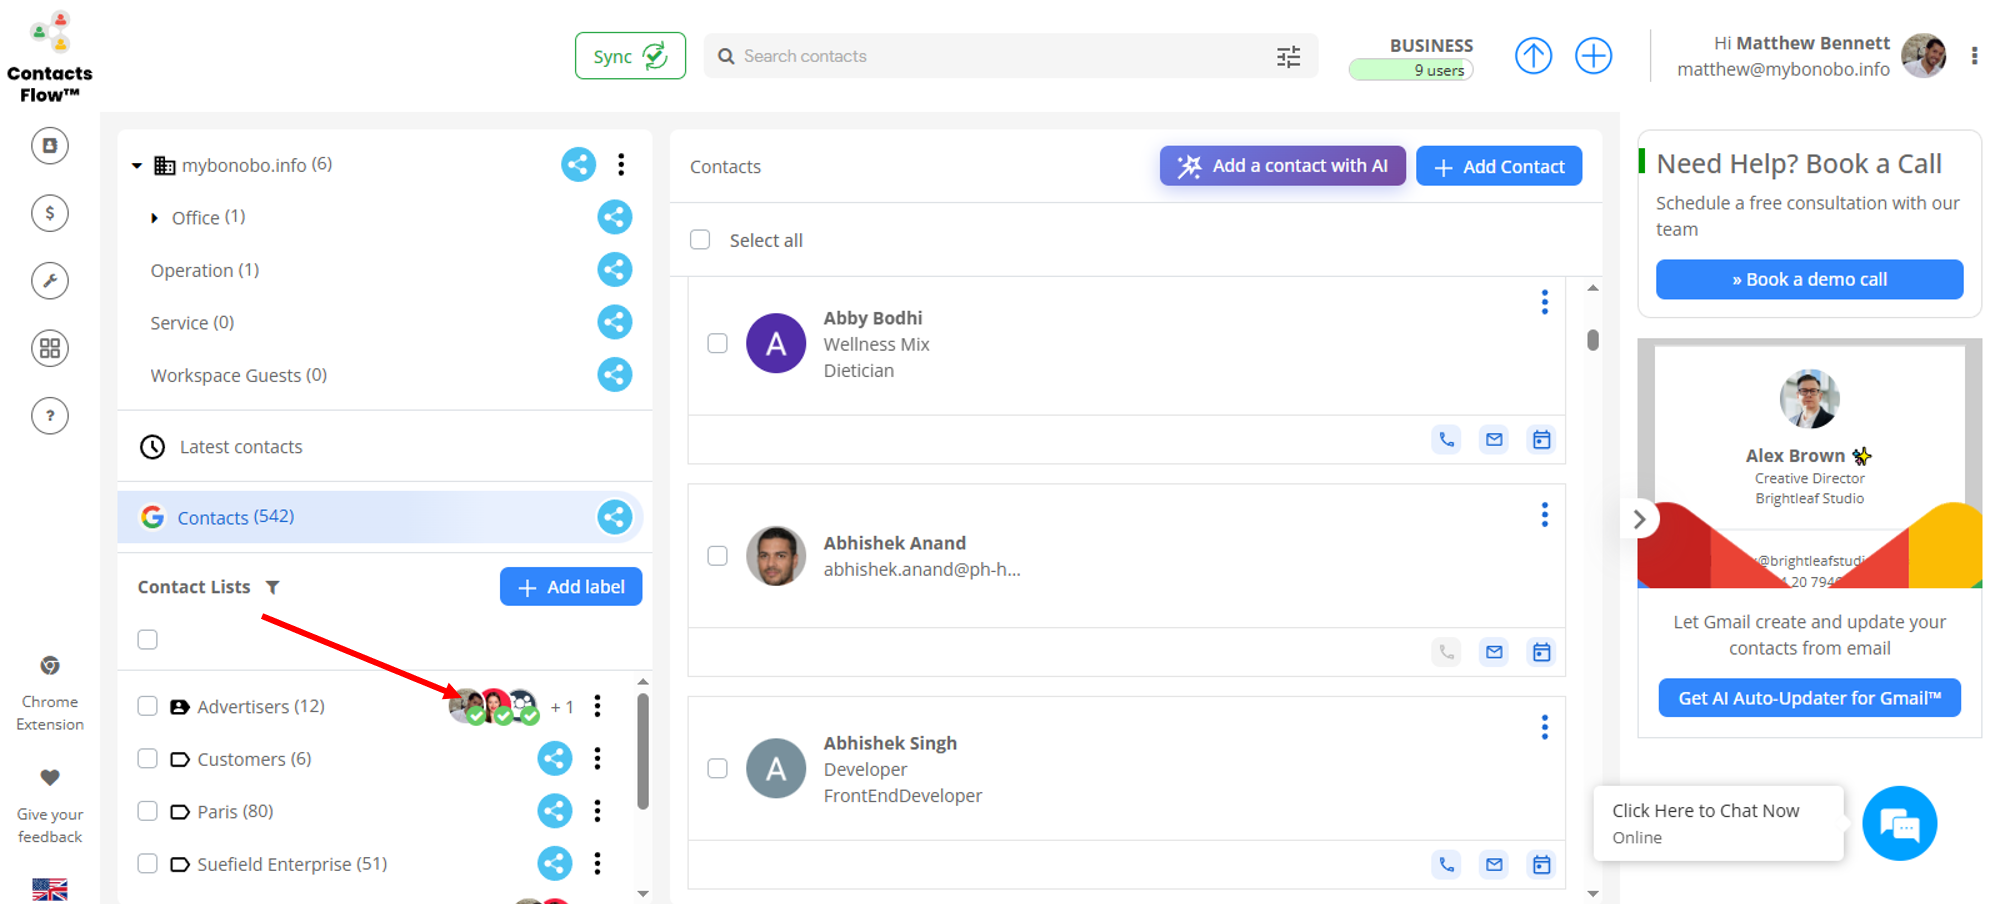Click the Contact Lists filter funnel icon
The width and height of the screenshot is (2000, 904).
click(273, 587)
